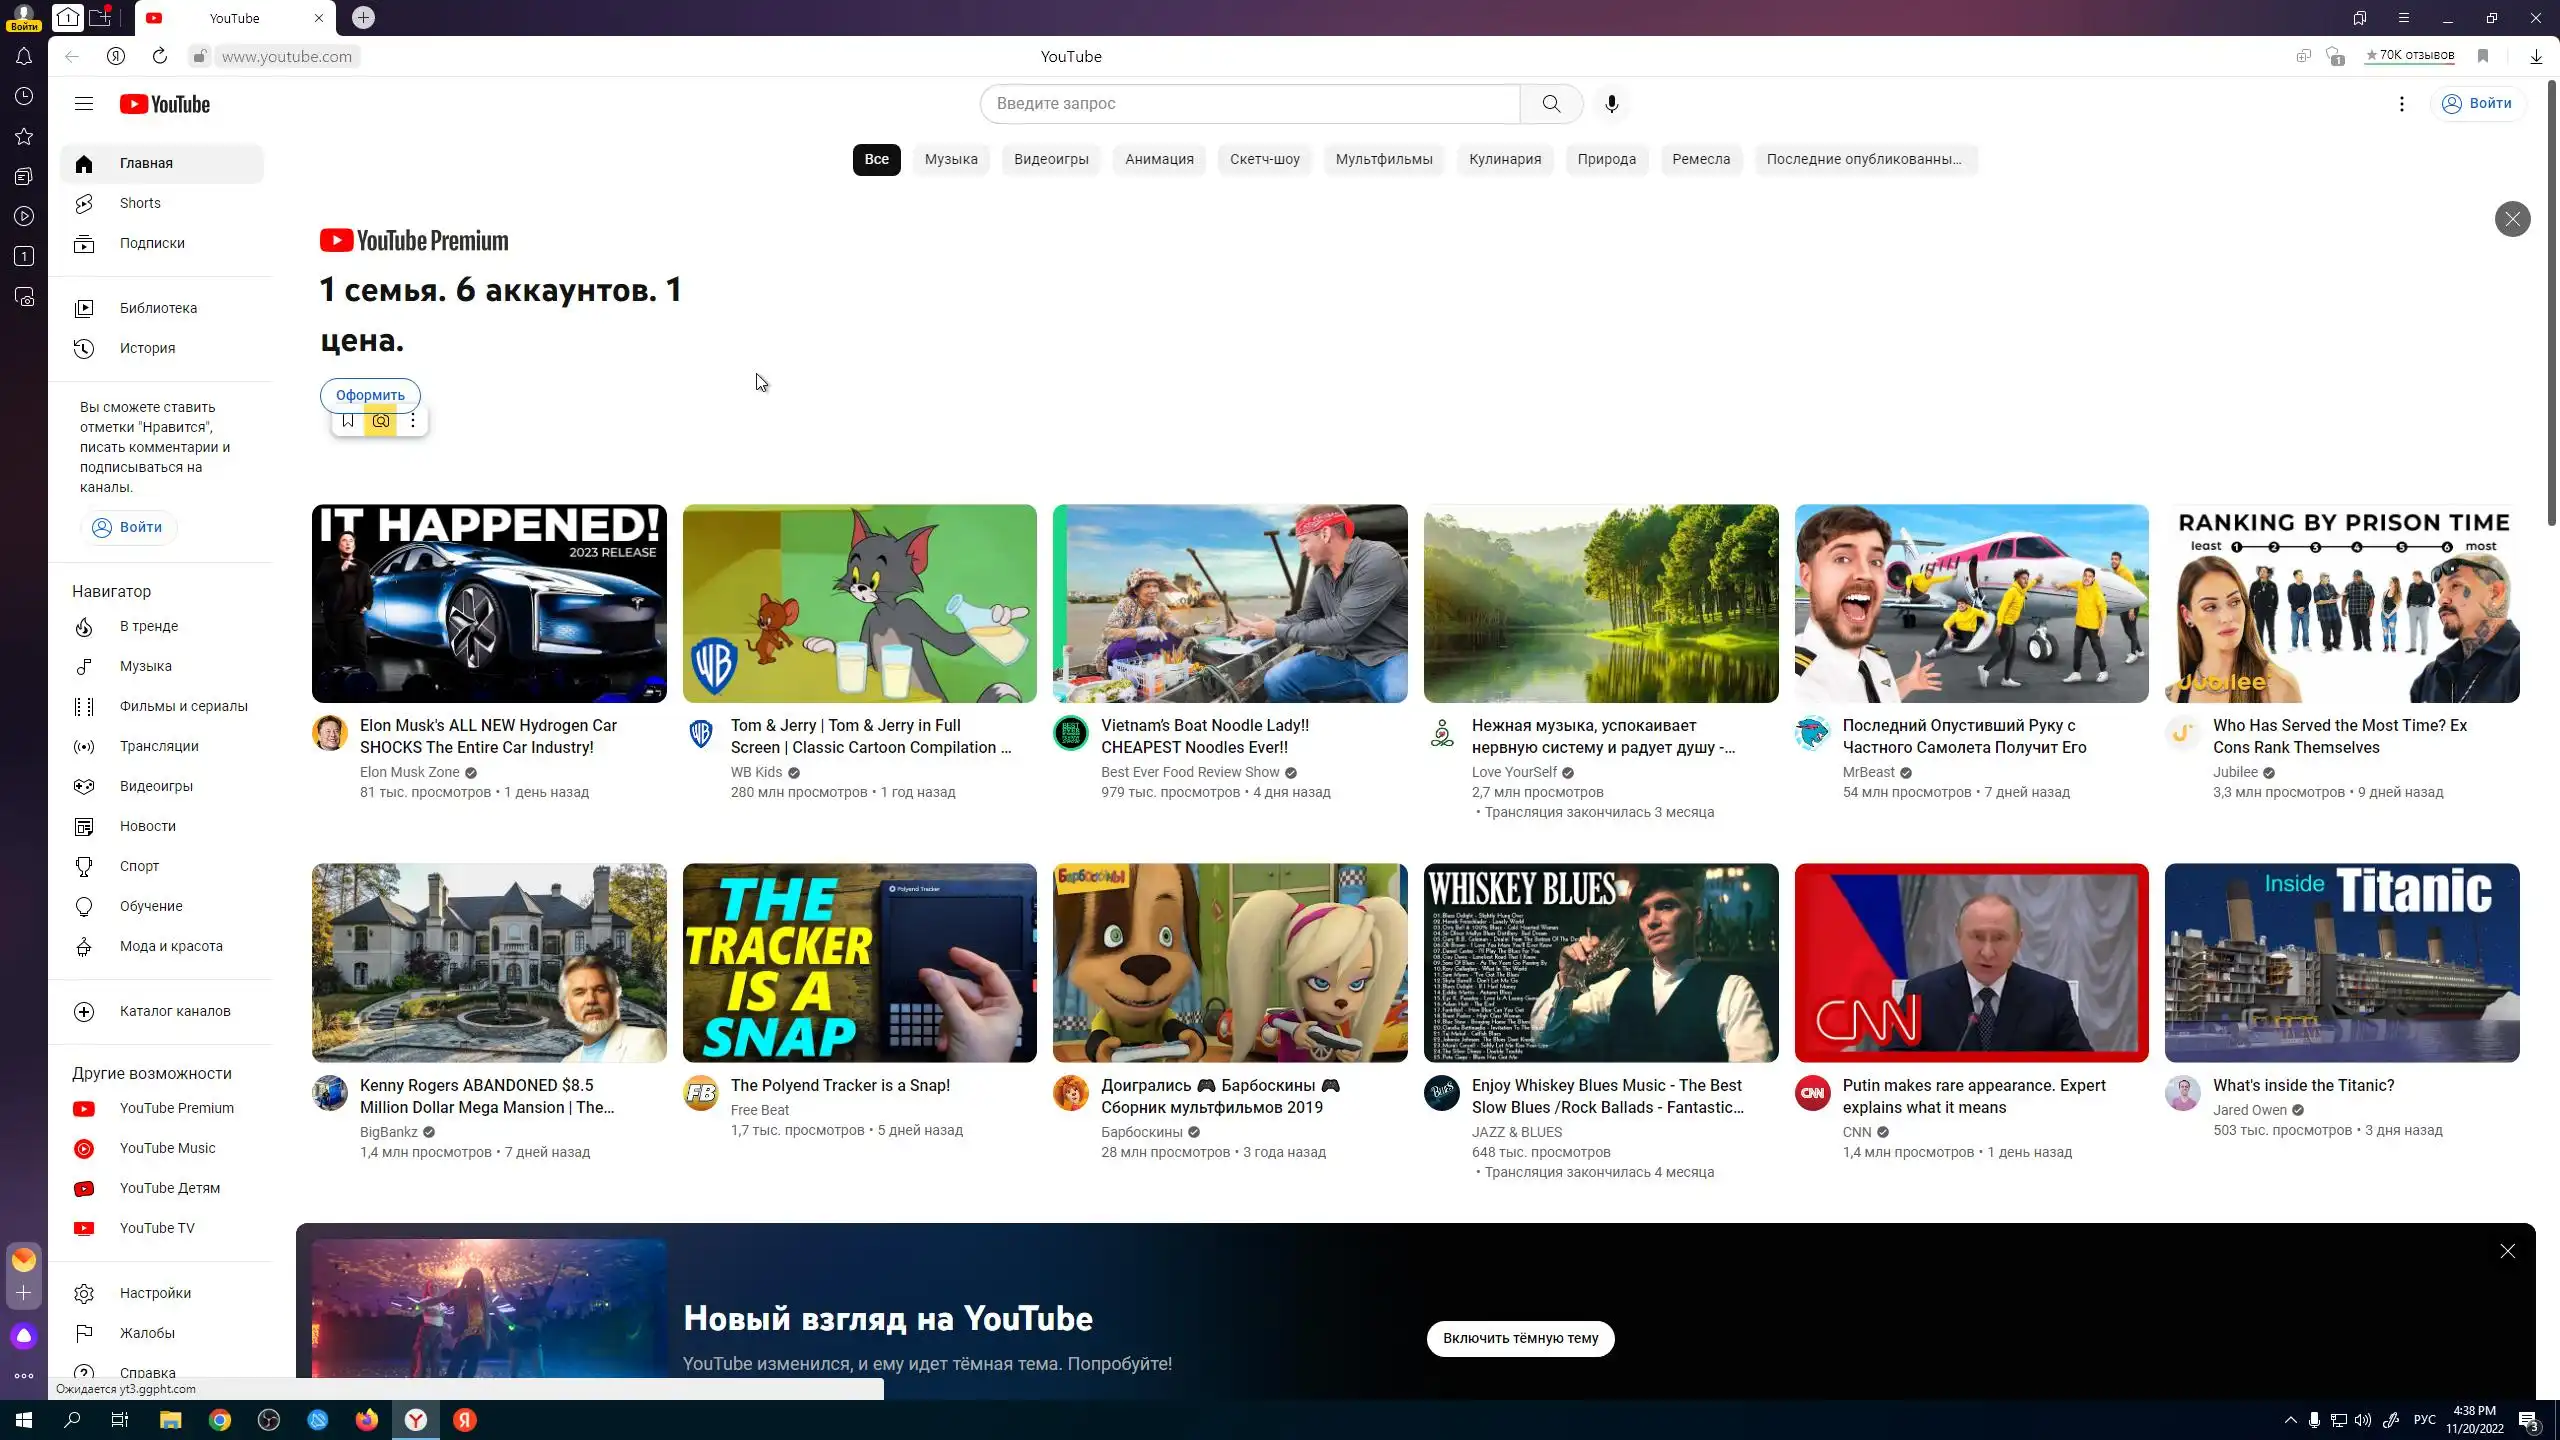2560x1440 pixels.
Task: Select the Музыка filter chip
Action: tap(950, 160)
